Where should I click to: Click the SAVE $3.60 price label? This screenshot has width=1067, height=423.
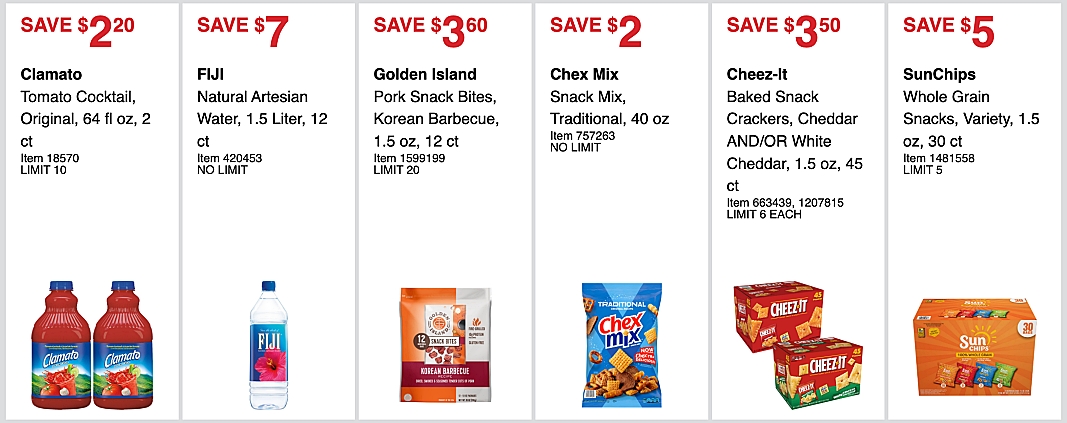point(431,30)
